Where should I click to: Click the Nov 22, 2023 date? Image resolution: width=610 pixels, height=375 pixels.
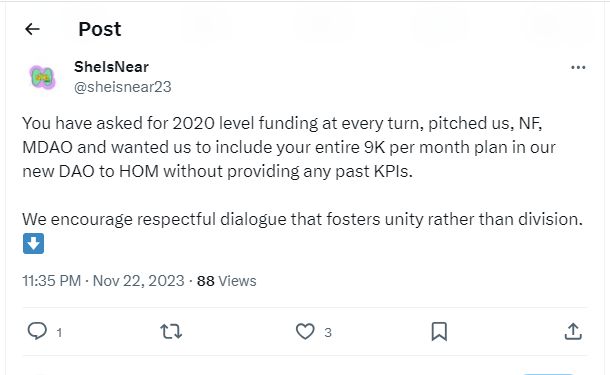[138, 281]
